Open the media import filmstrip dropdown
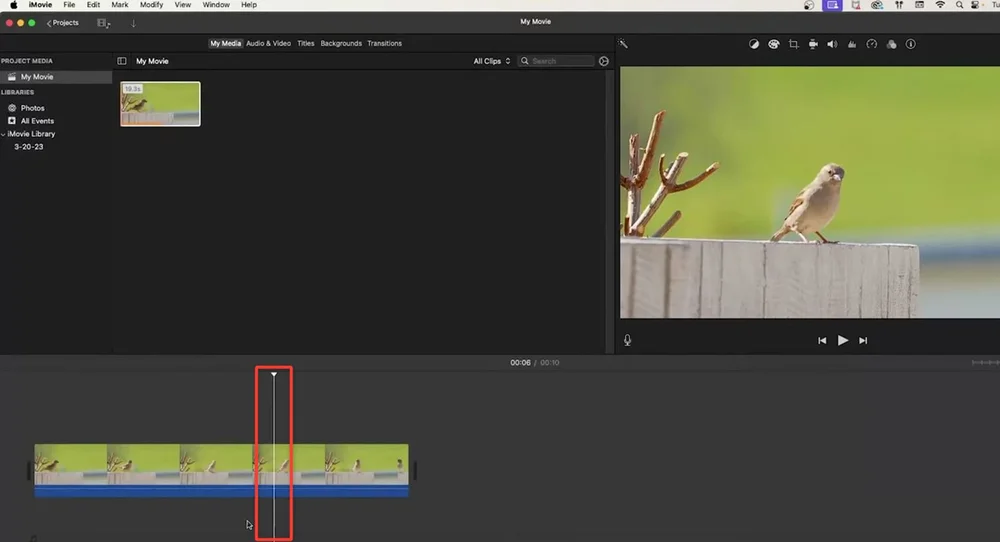The width and height of the screenshot is (1000, 542). pyautogui.click(x=104, y=23)
